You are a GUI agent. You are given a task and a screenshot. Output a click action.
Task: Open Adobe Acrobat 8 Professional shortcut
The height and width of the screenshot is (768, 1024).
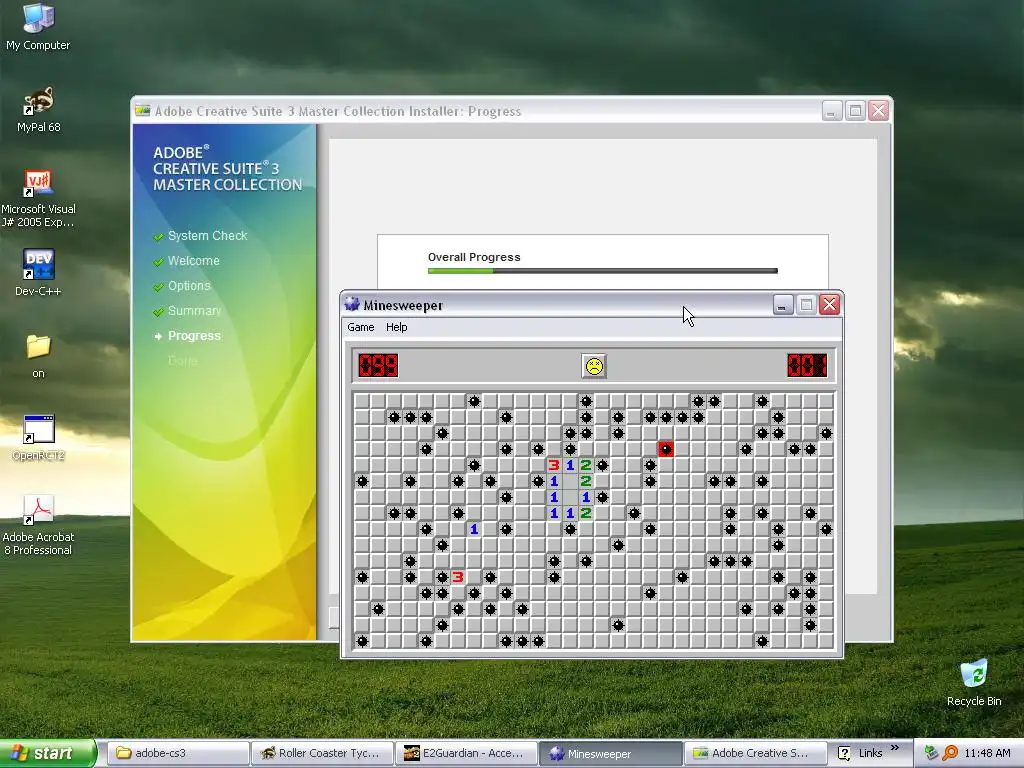coord(38,526)
